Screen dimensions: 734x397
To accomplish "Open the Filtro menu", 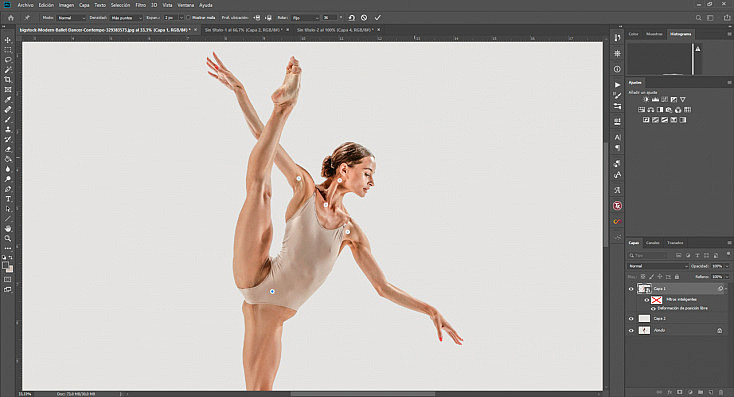I will tap(140, 5).
